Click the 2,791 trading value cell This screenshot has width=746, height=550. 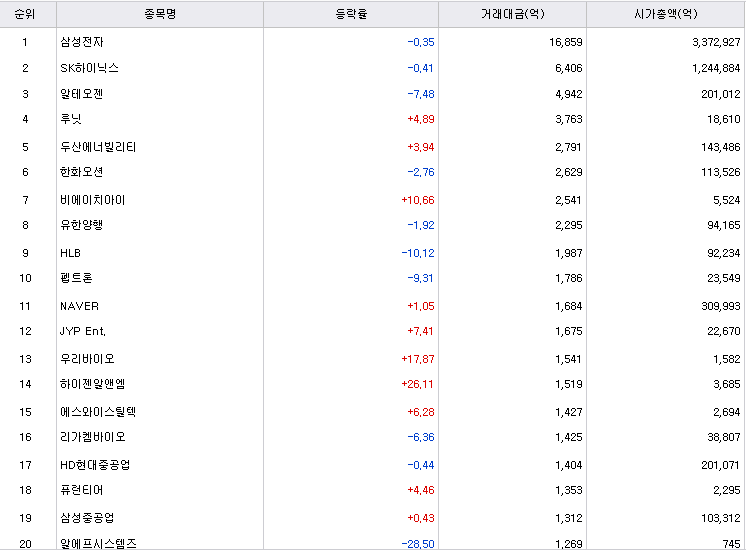[x=569, y=147]
